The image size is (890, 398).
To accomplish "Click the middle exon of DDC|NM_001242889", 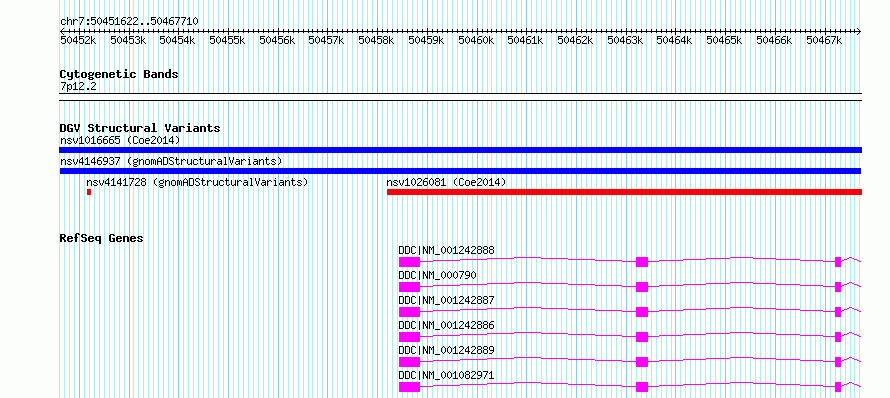I will tap(642, 362).
